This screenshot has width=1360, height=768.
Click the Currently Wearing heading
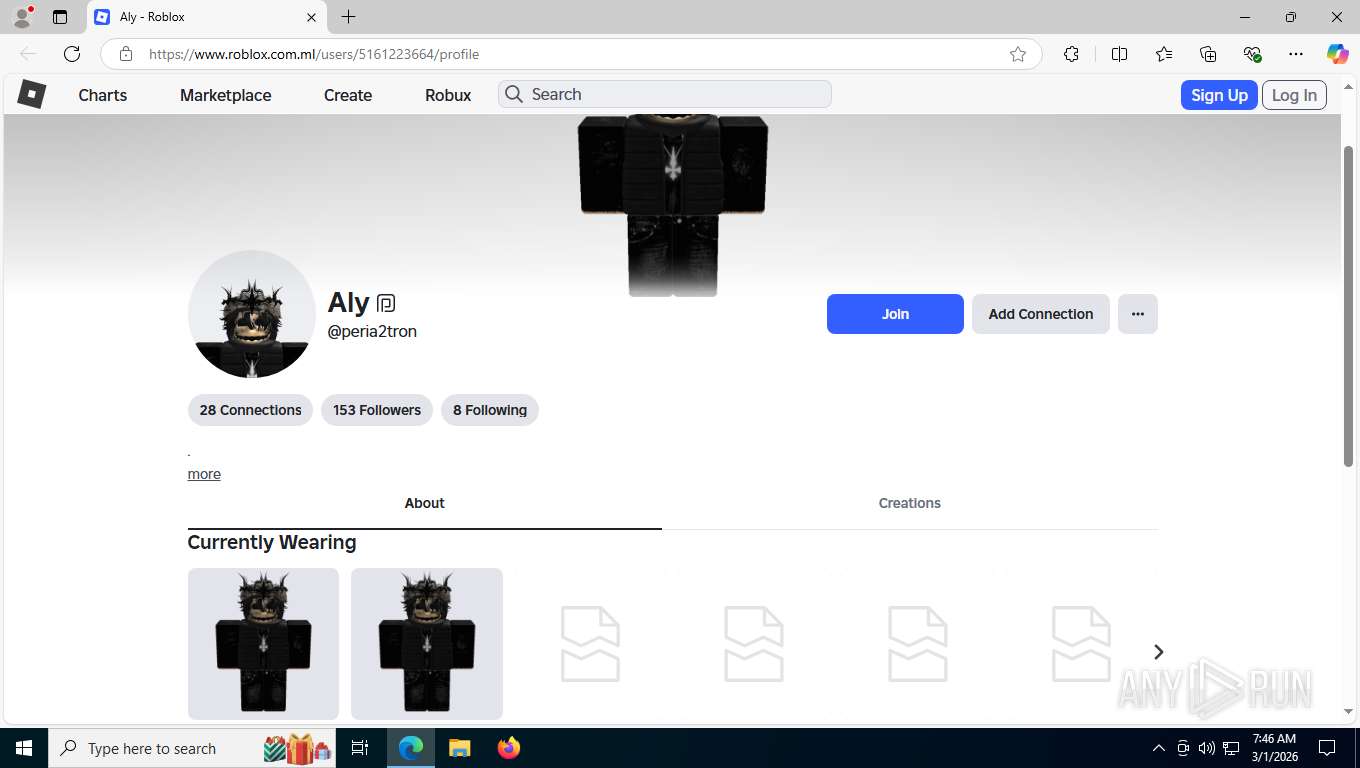(x=272, y=542)
